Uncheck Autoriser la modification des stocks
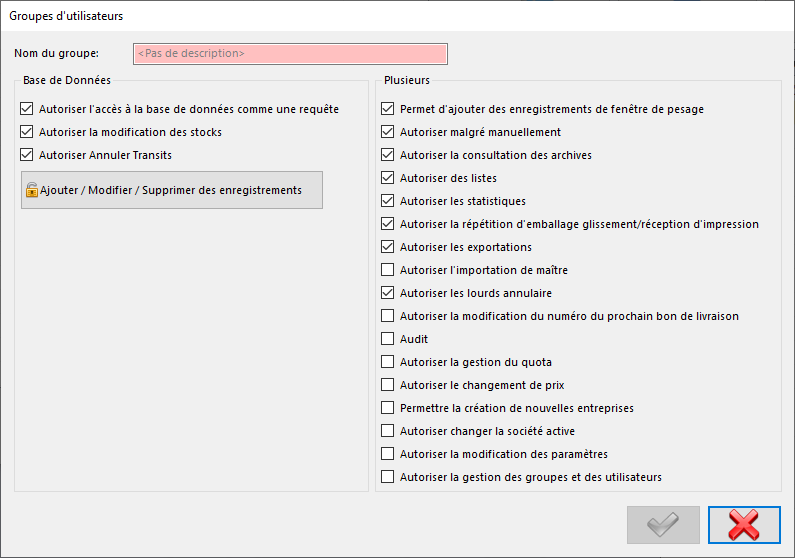The image size is (795, 558). pos(27,132)
